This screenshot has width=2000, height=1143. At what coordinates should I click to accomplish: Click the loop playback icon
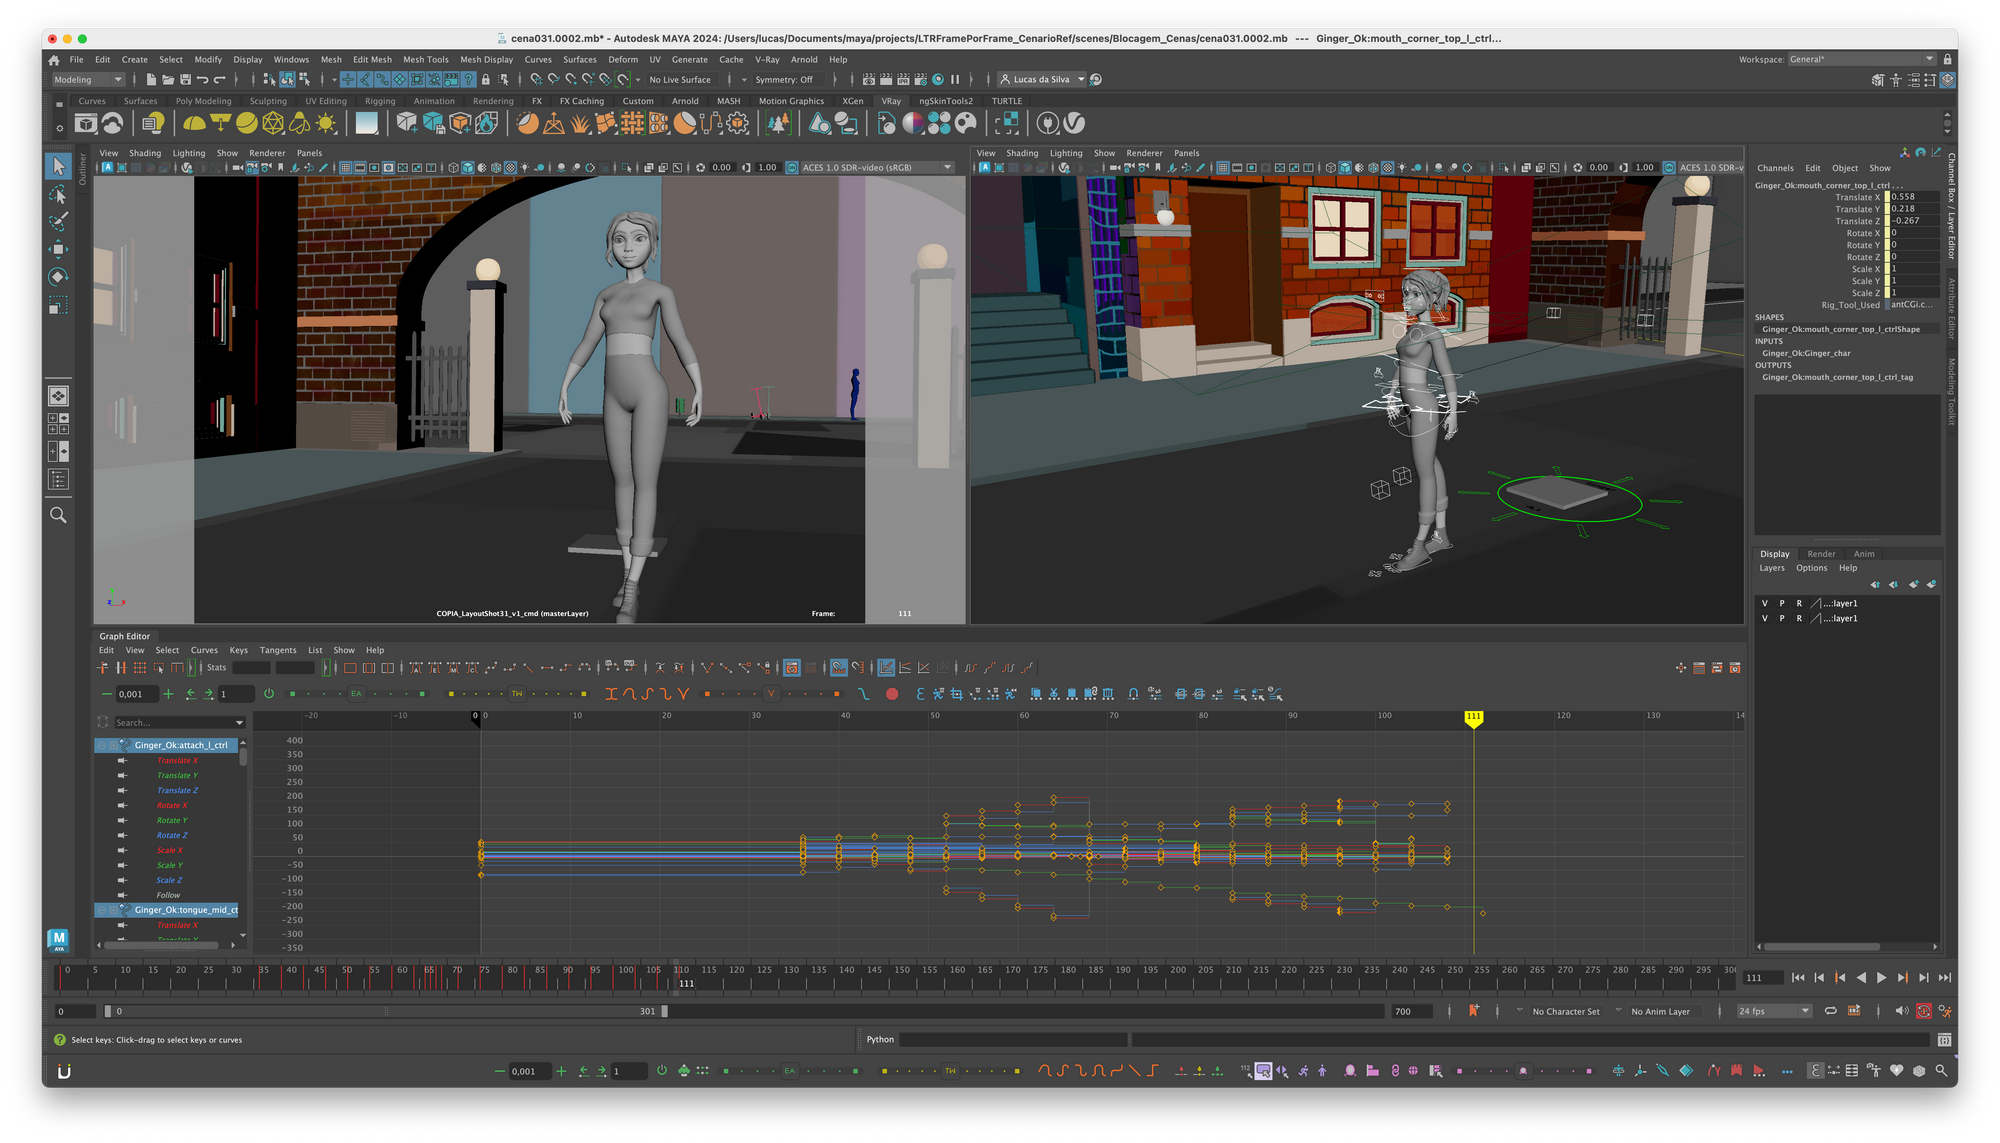point(1830,1011)
